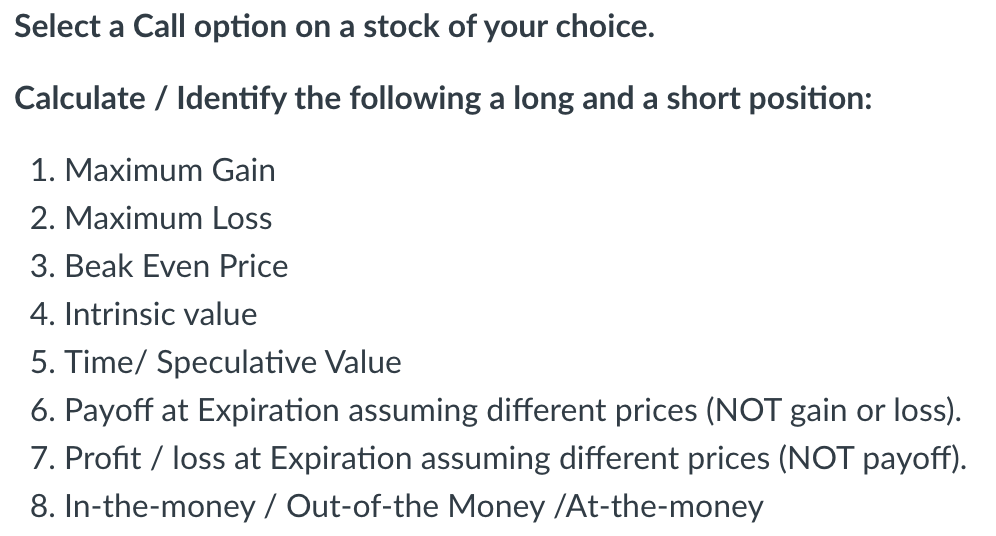Click the number 1 list marker
996x536 pixels.
(x=43, y=170)
